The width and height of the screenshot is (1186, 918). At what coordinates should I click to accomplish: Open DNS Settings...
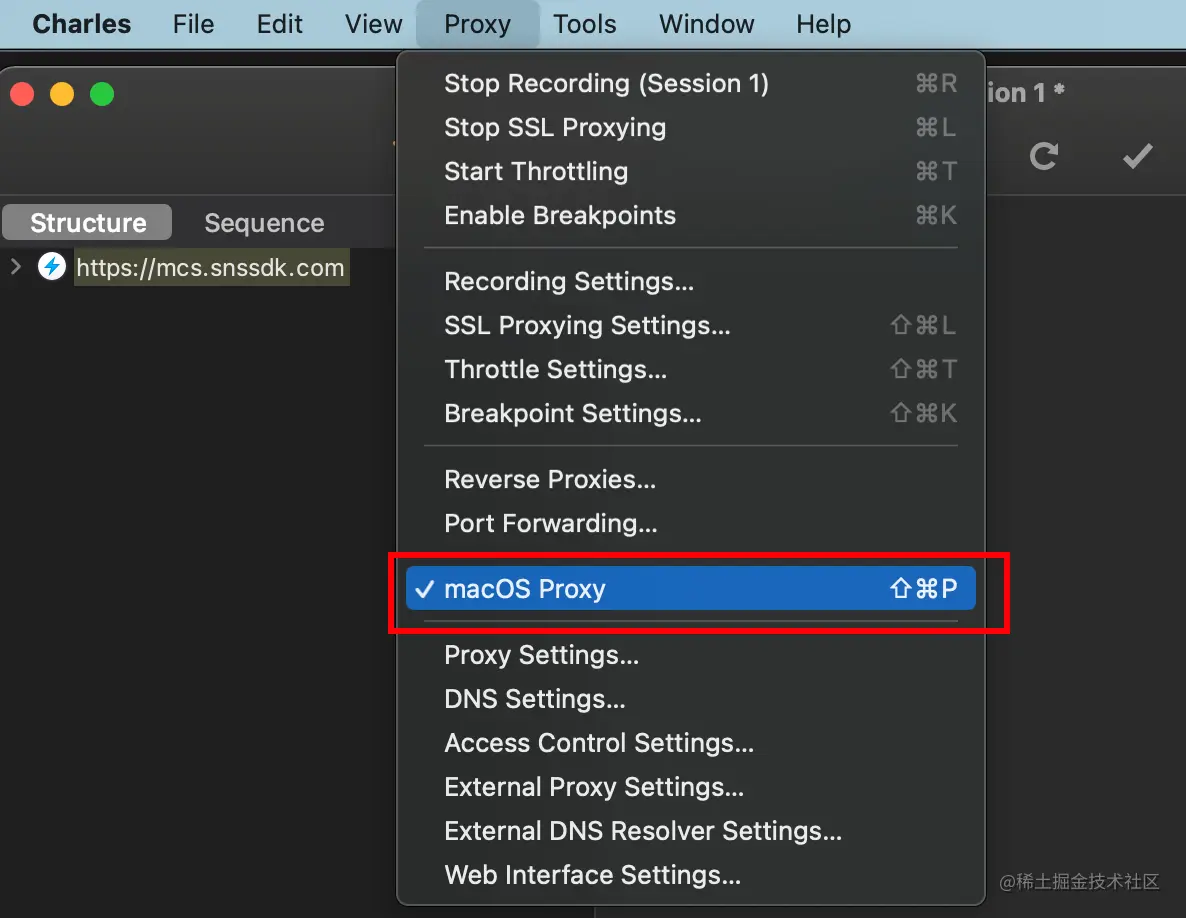coord(691,699)
